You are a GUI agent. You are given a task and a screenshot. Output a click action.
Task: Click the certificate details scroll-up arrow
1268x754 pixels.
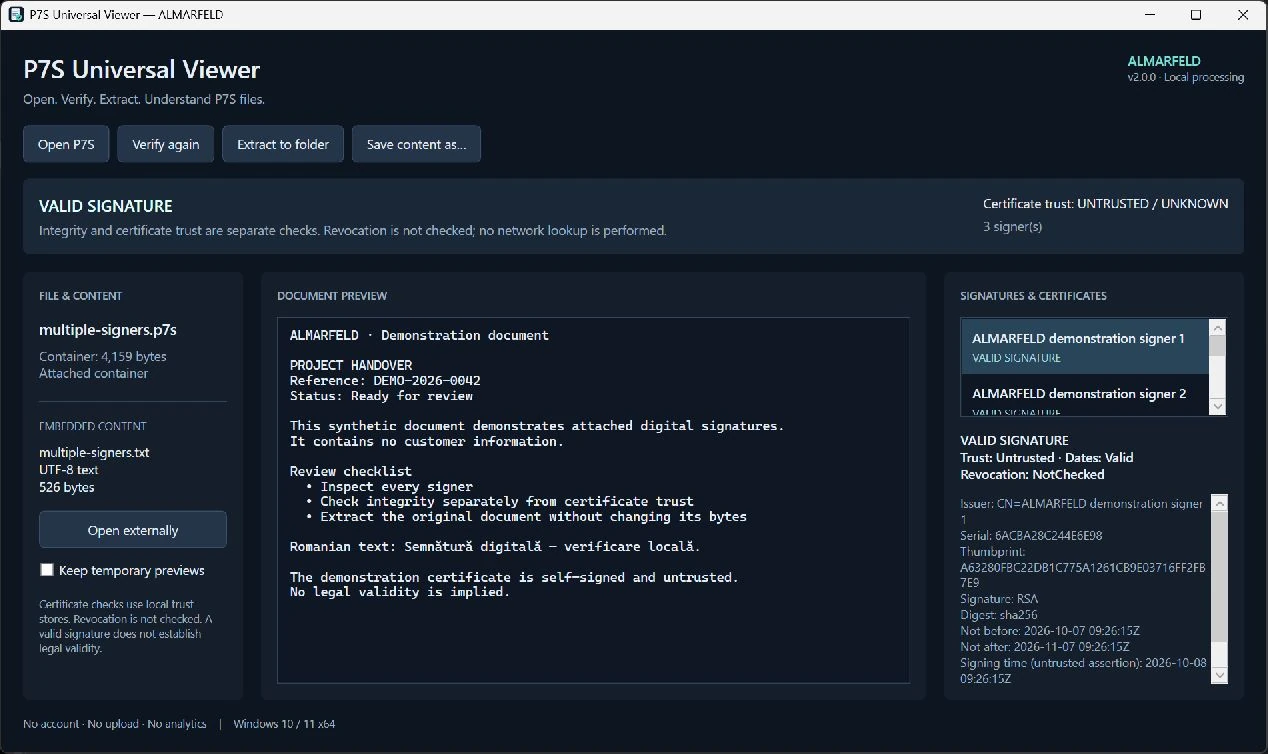tap(1219, 502)
